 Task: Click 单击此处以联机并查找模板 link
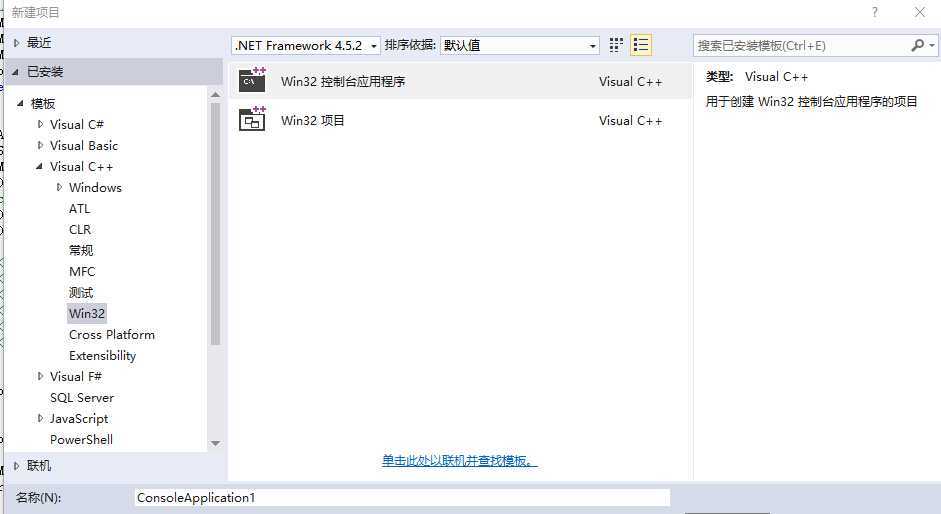click(x=460, y=461)
